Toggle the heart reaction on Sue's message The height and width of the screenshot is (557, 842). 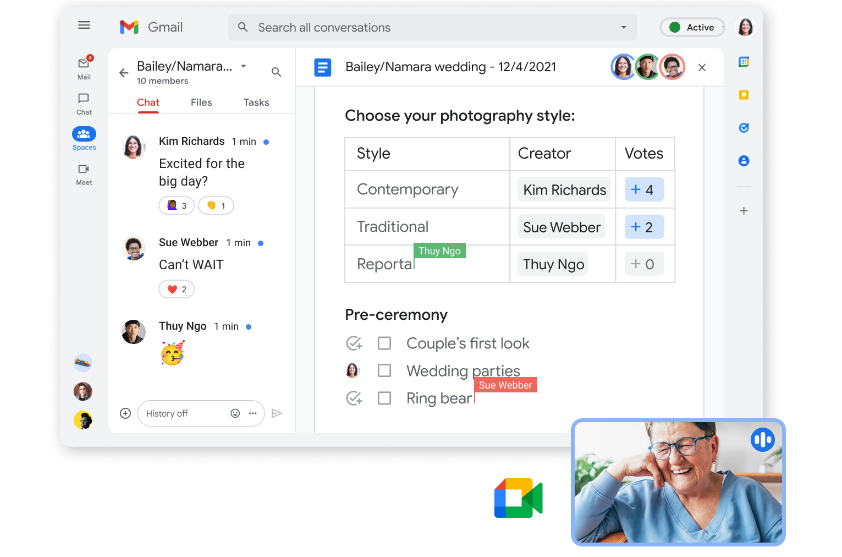[176, 290]
